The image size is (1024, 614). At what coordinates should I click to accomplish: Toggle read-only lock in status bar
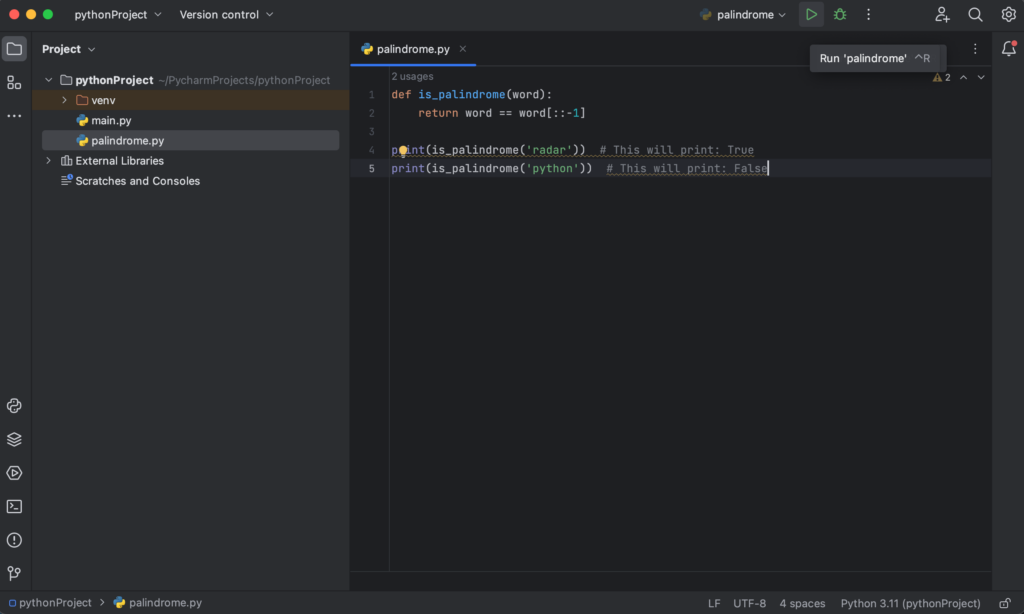click(1005, 603)
